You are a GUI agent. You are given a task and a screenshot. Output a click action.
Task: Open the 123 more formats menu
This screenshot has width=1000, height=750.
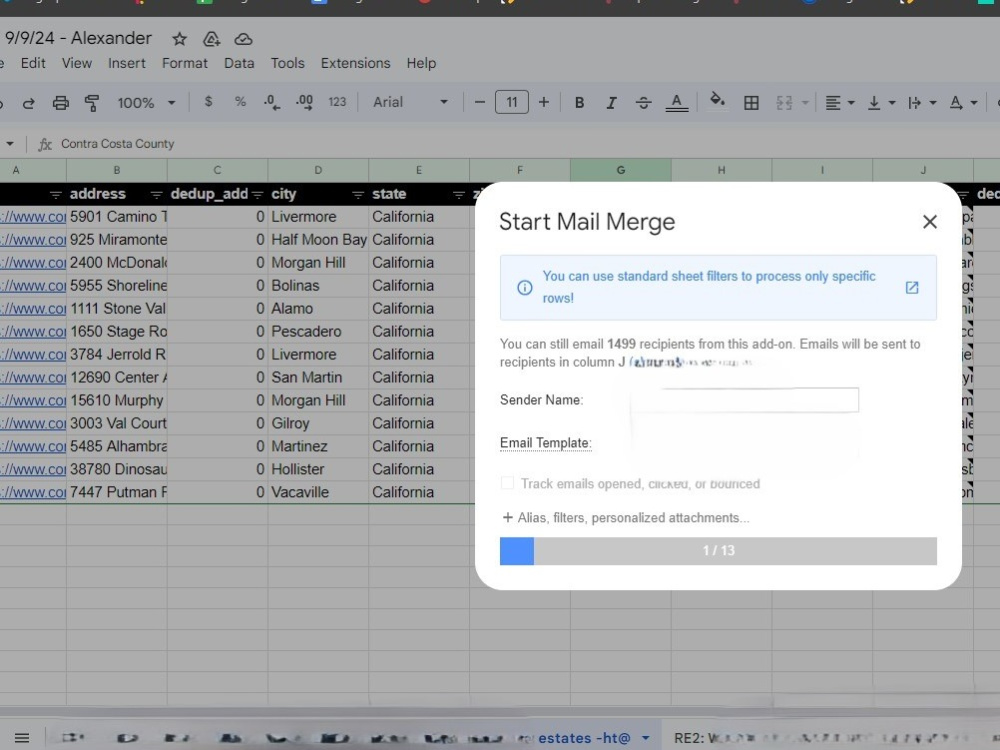pos(337,102)
